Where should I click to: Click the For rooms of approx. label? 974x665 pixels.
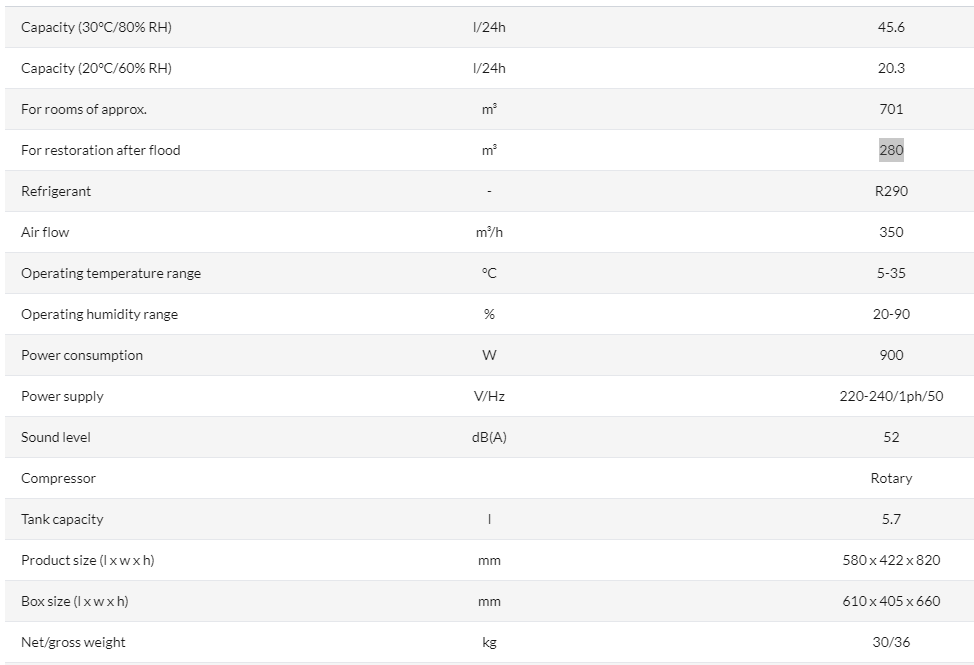[x=84, y=109]
